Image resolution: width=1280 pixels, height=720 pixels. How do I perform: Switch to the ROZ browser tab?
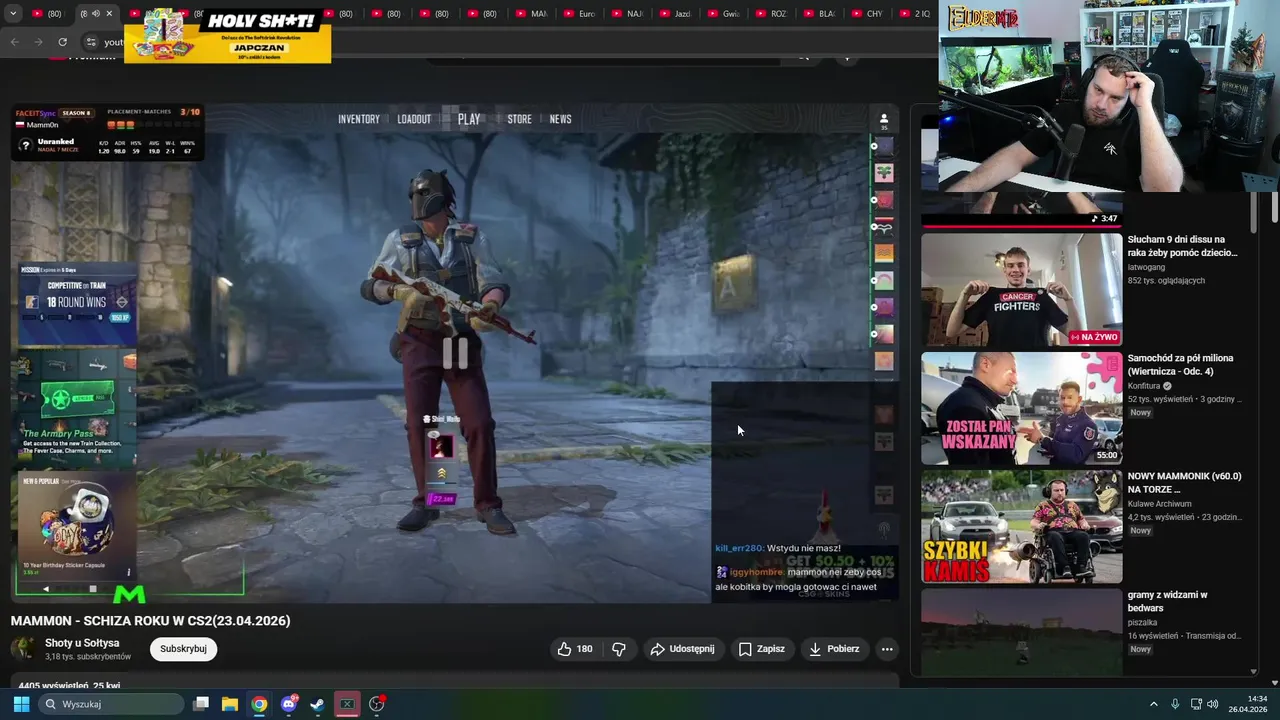click(x=774, y=14)
